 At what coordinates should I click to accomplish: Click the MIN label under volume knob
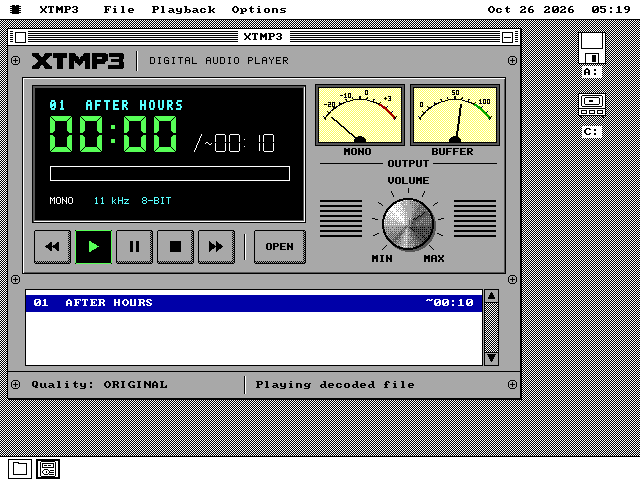pyautogui.click(x=382, y=258)
